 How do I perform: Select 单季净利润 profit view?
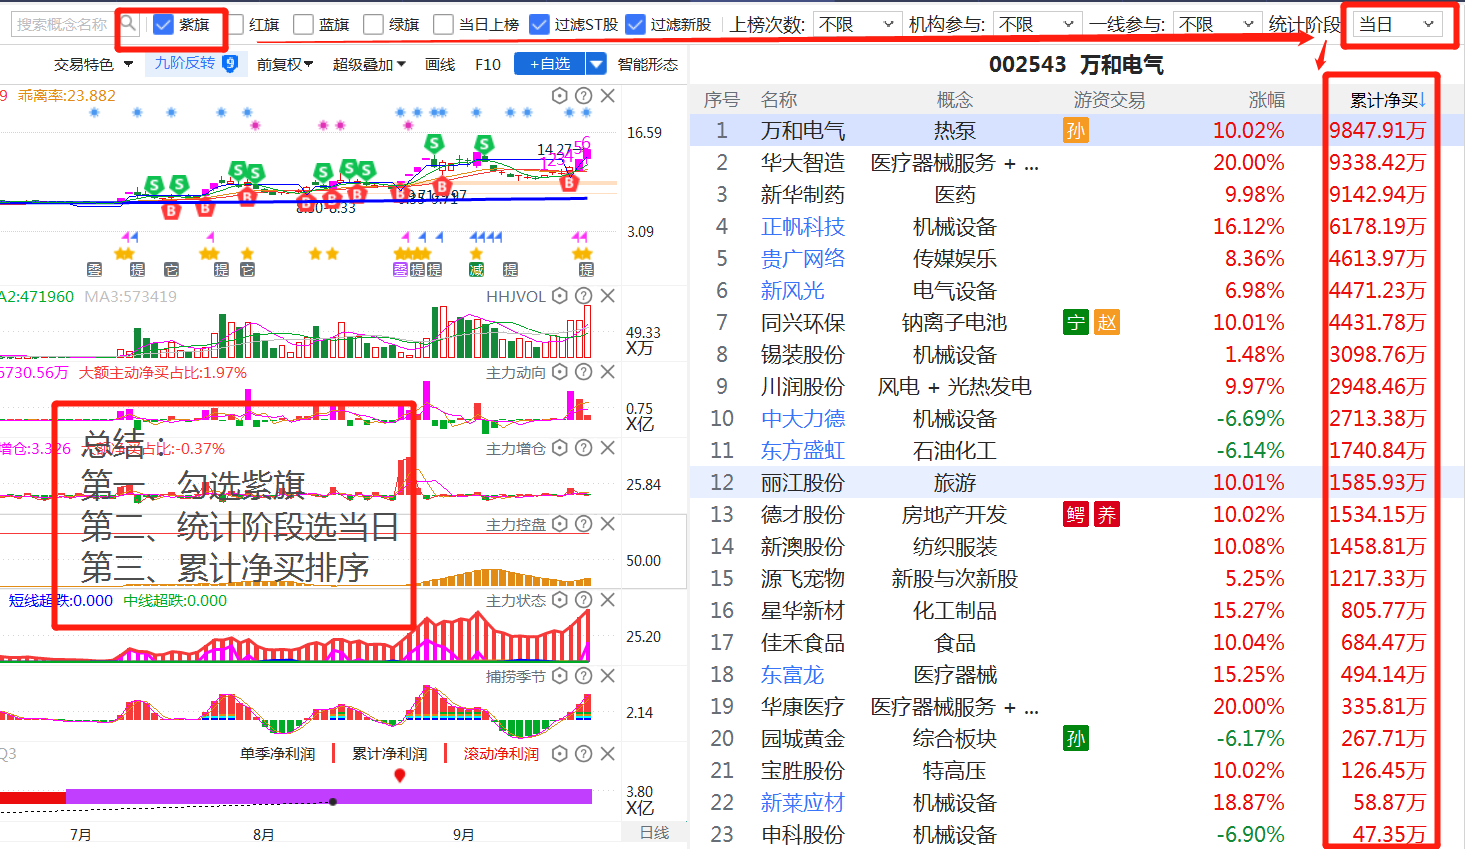tap(278, 754)
